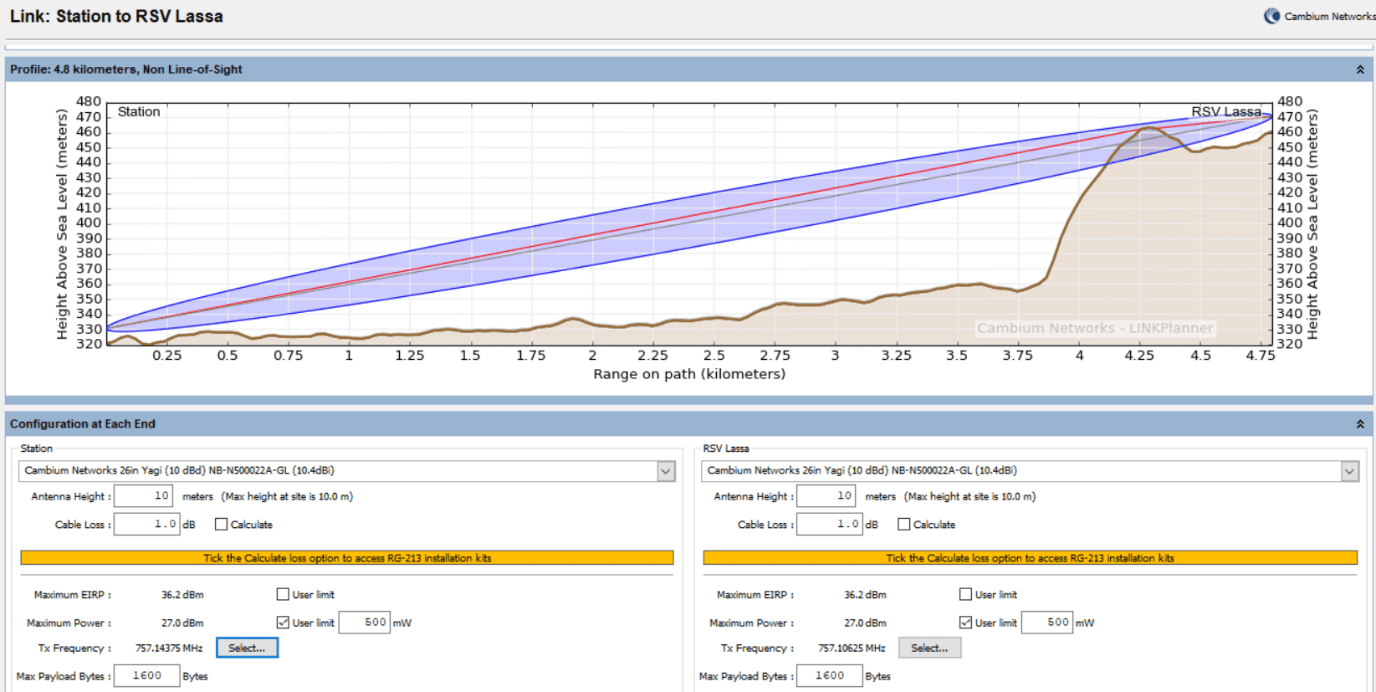Focus RSV Lassa Max Payload Bytes field
This screenshot has width=1376, height=692.
829,676
